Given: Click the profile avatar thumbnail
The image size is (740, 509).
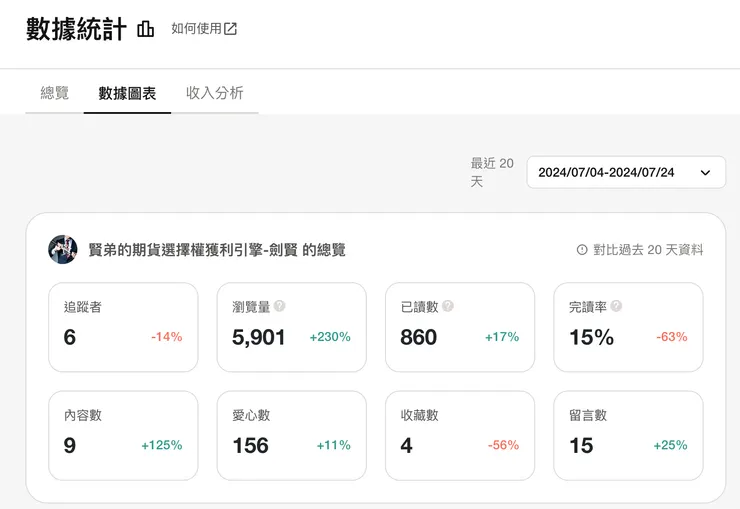Looking at the screenshot, I should pos(63,250).
